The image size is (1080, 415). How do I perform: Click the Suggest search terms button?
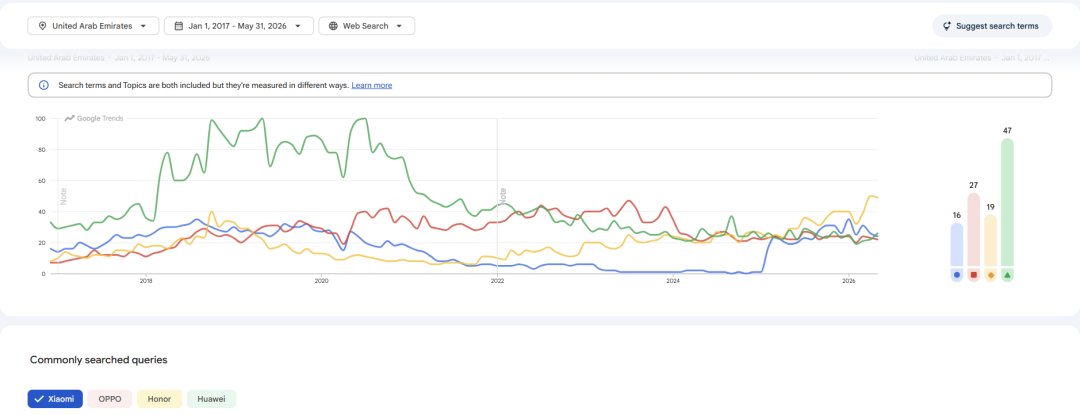coord(993,26)
